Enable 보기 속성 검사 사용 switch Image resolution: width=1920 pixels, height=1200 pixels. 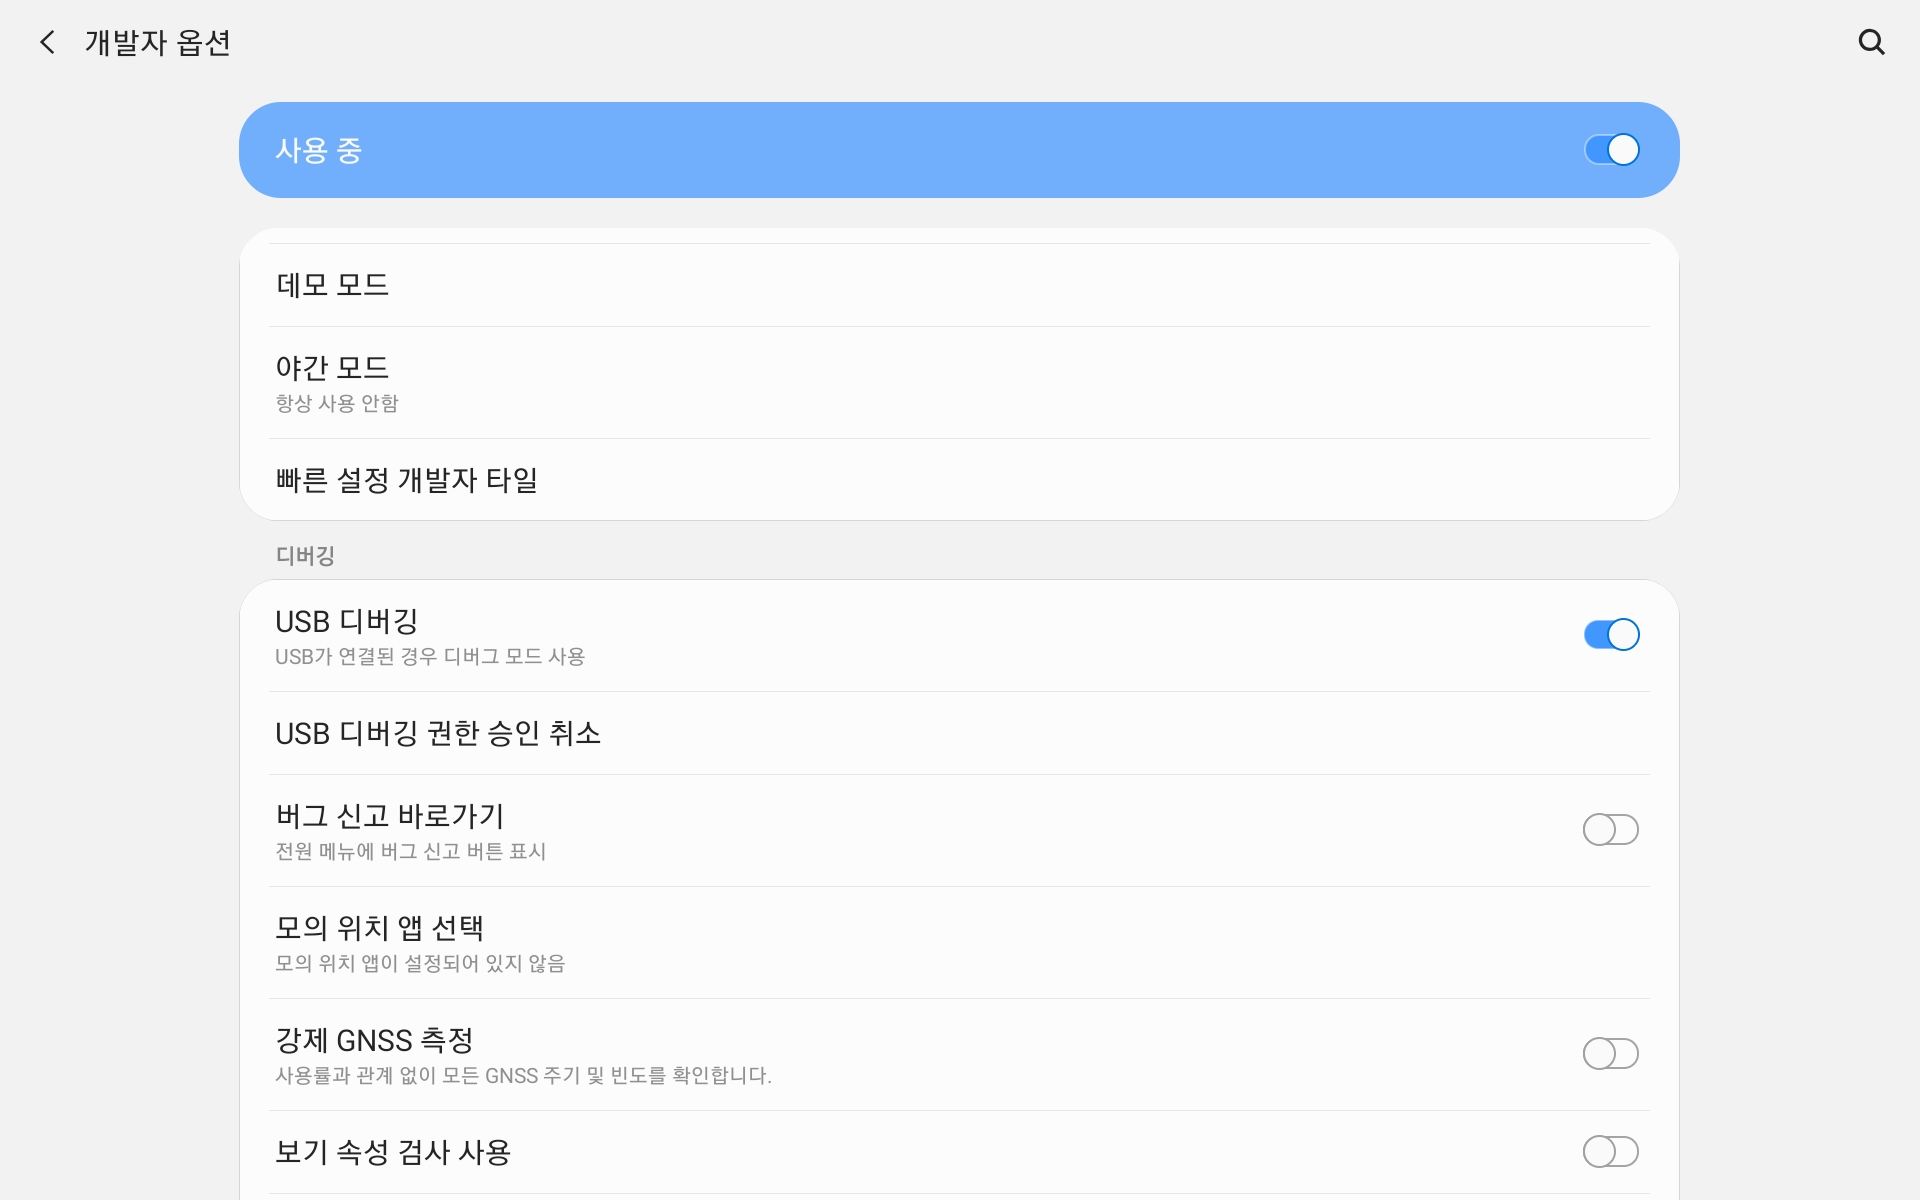(x=1610, y=1152)
